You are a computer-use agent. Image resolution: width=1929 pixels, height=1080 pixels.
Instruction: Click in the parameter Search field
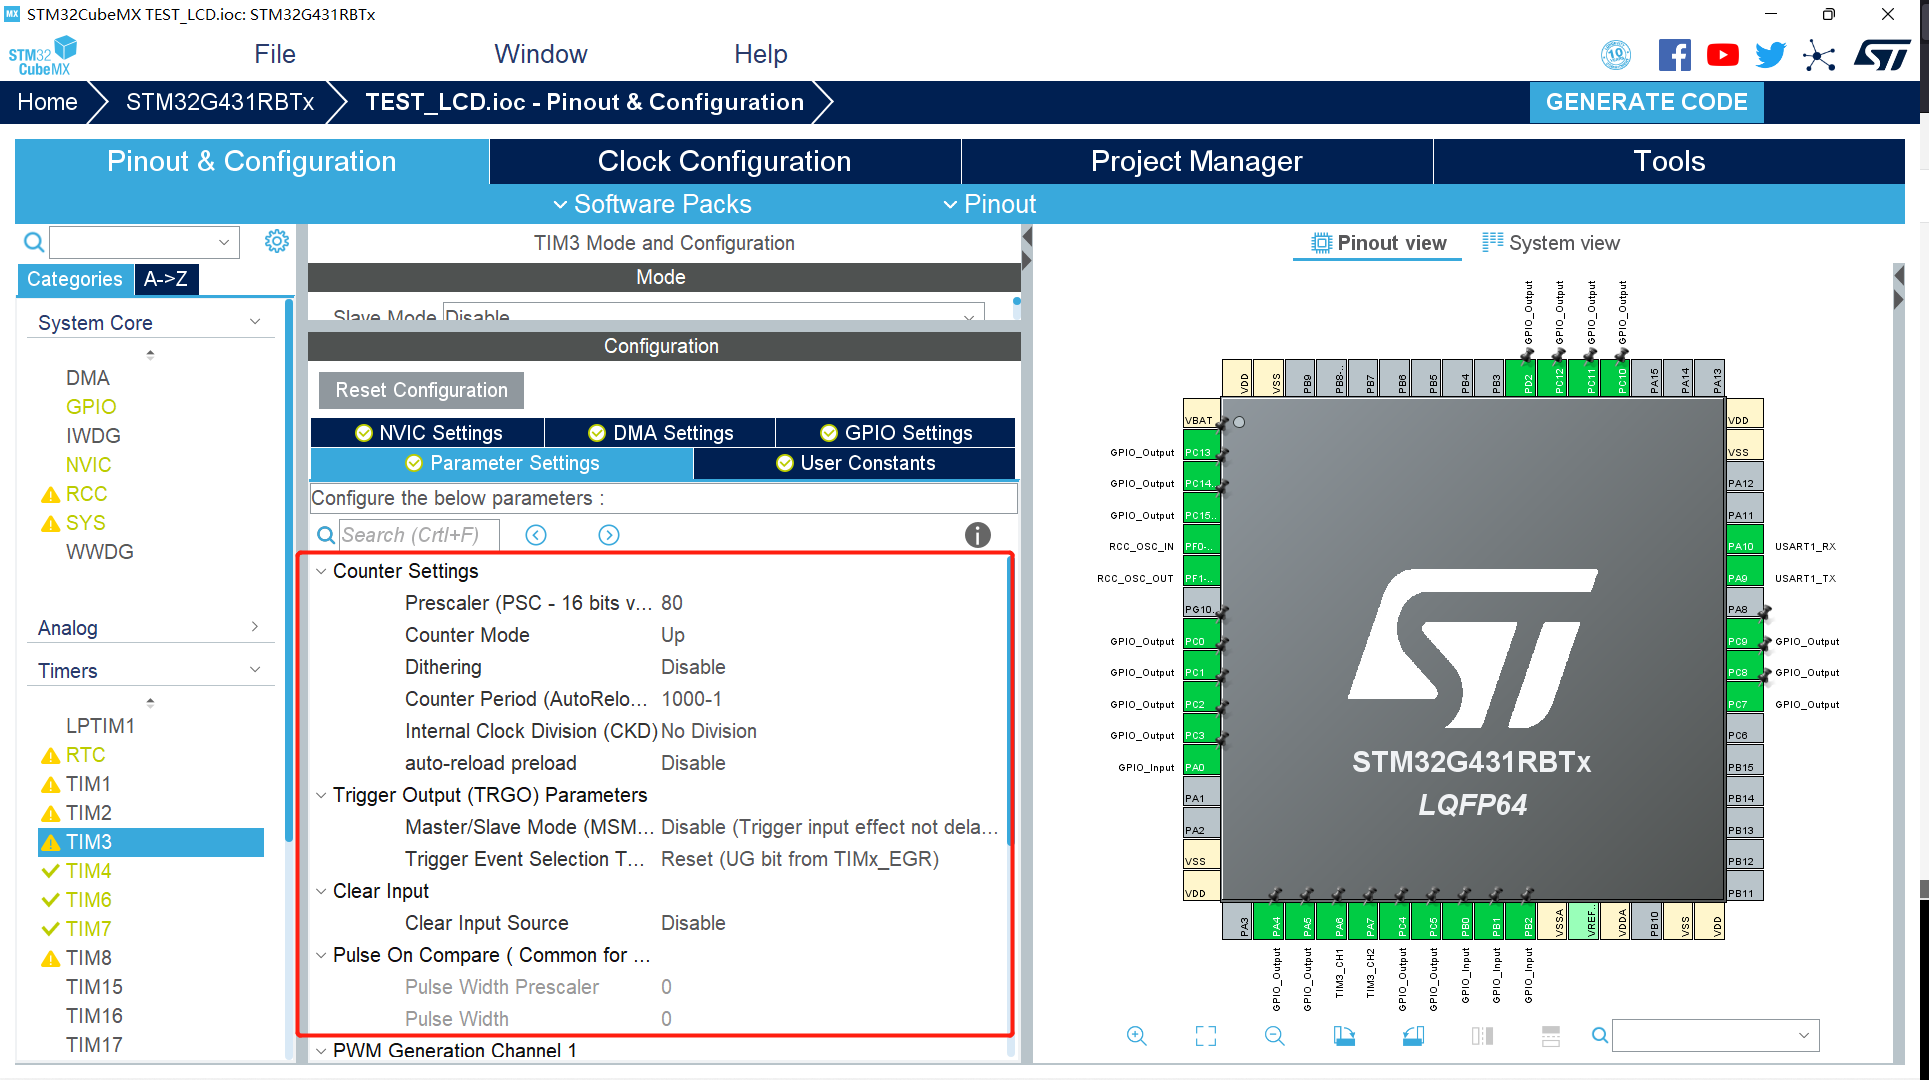click(x=418, y=535)
